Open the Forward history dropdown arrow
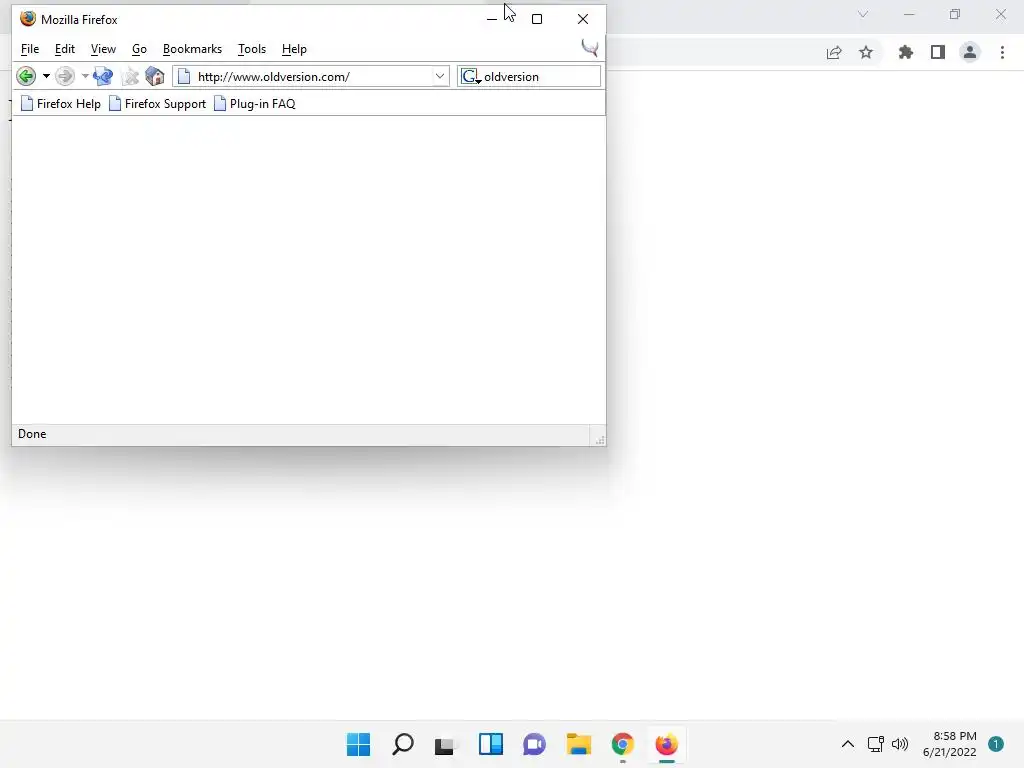 click(85, 76)
